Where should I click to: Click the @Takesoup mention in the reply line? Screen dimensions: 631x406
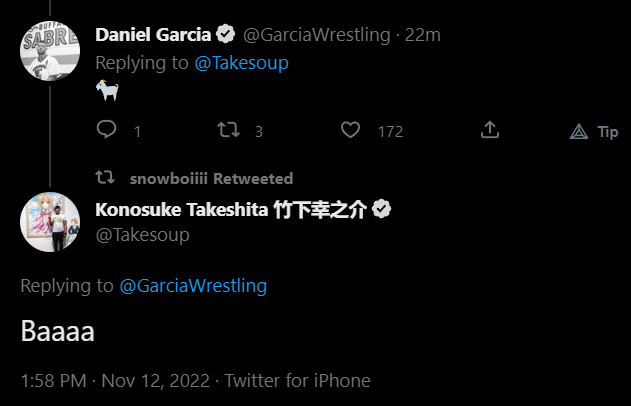pyautogui.click(x=240, y=61)
